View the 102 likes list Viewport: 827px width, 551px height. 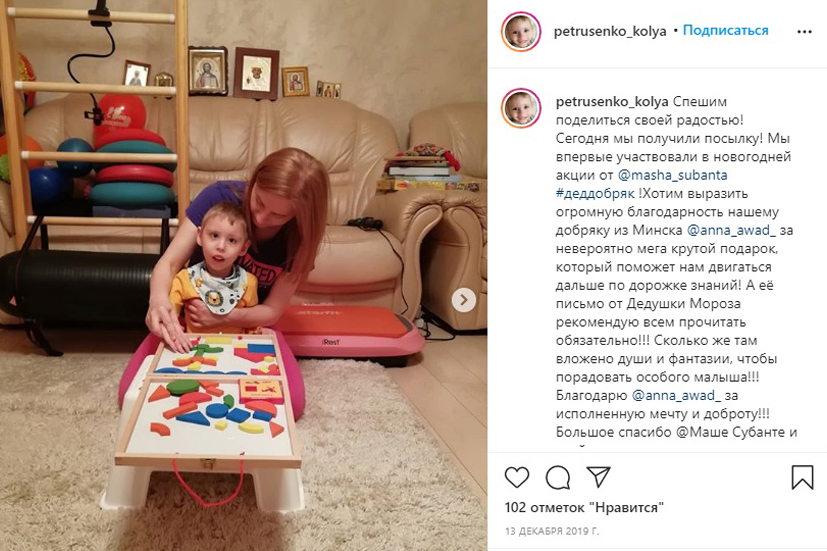[584, 508]
